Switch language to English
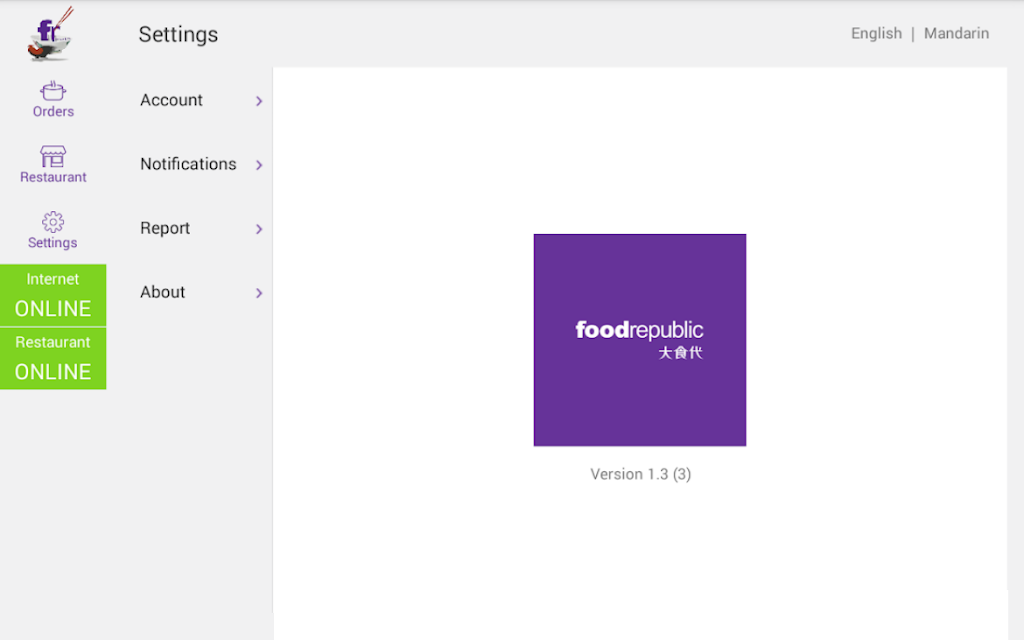Screen dimensions: 1024x640 (876, 33)
